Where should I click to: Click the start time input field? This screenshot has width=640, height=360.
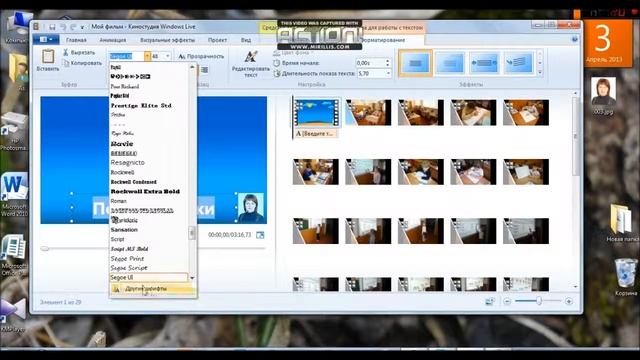click(x=370, y=63)
